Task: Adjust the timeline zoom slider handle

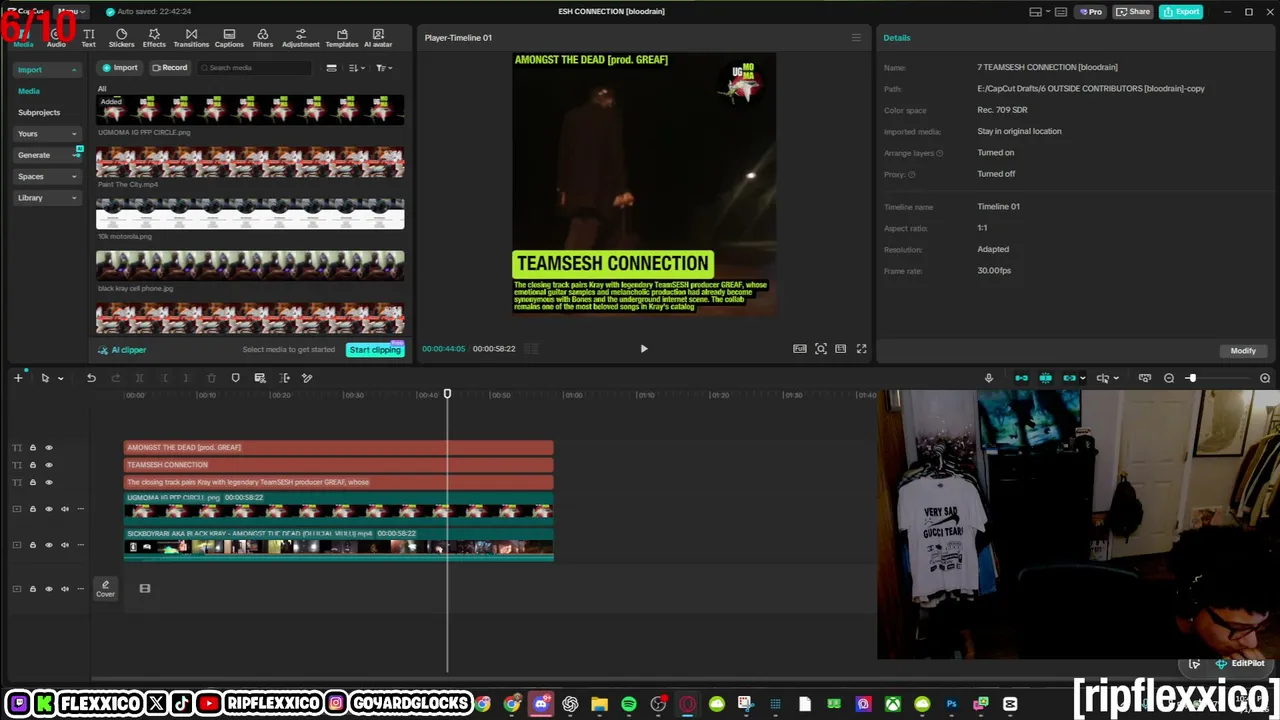Action: pyautogui.click(x=1191, y=378)
